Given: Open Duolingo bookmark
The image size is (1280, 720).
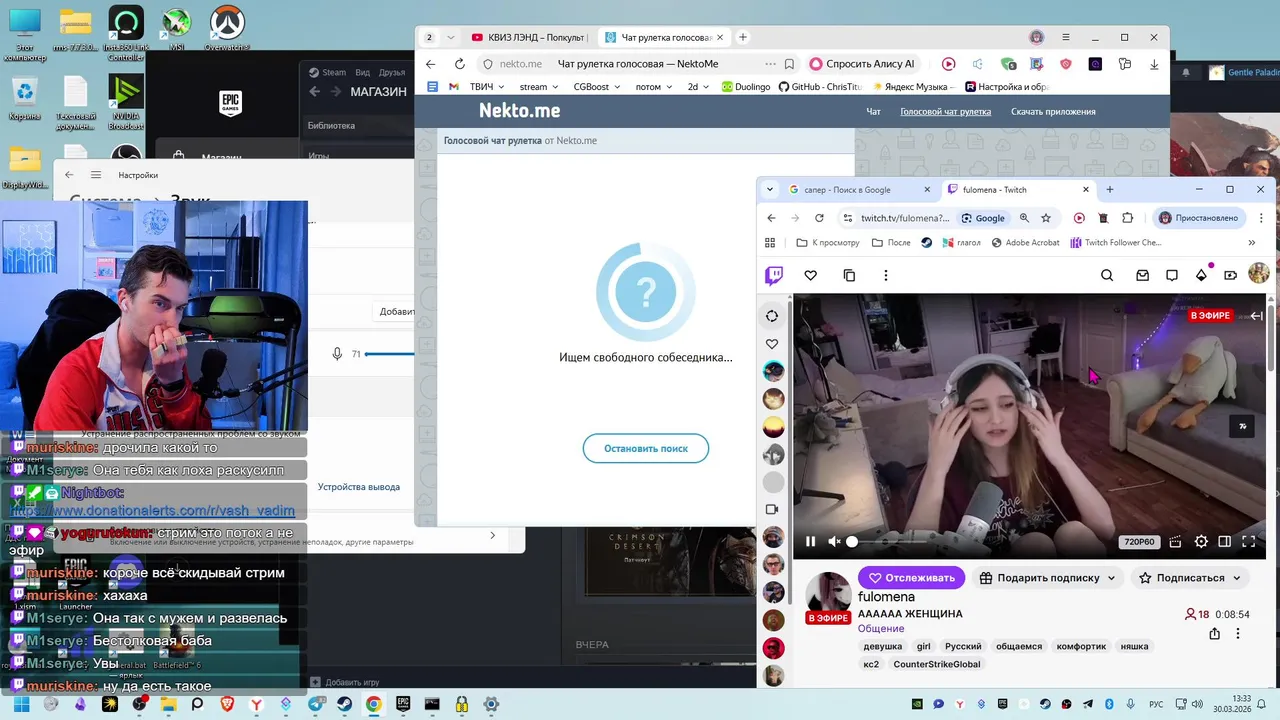Looking at the screenshot, I should 746,87.
